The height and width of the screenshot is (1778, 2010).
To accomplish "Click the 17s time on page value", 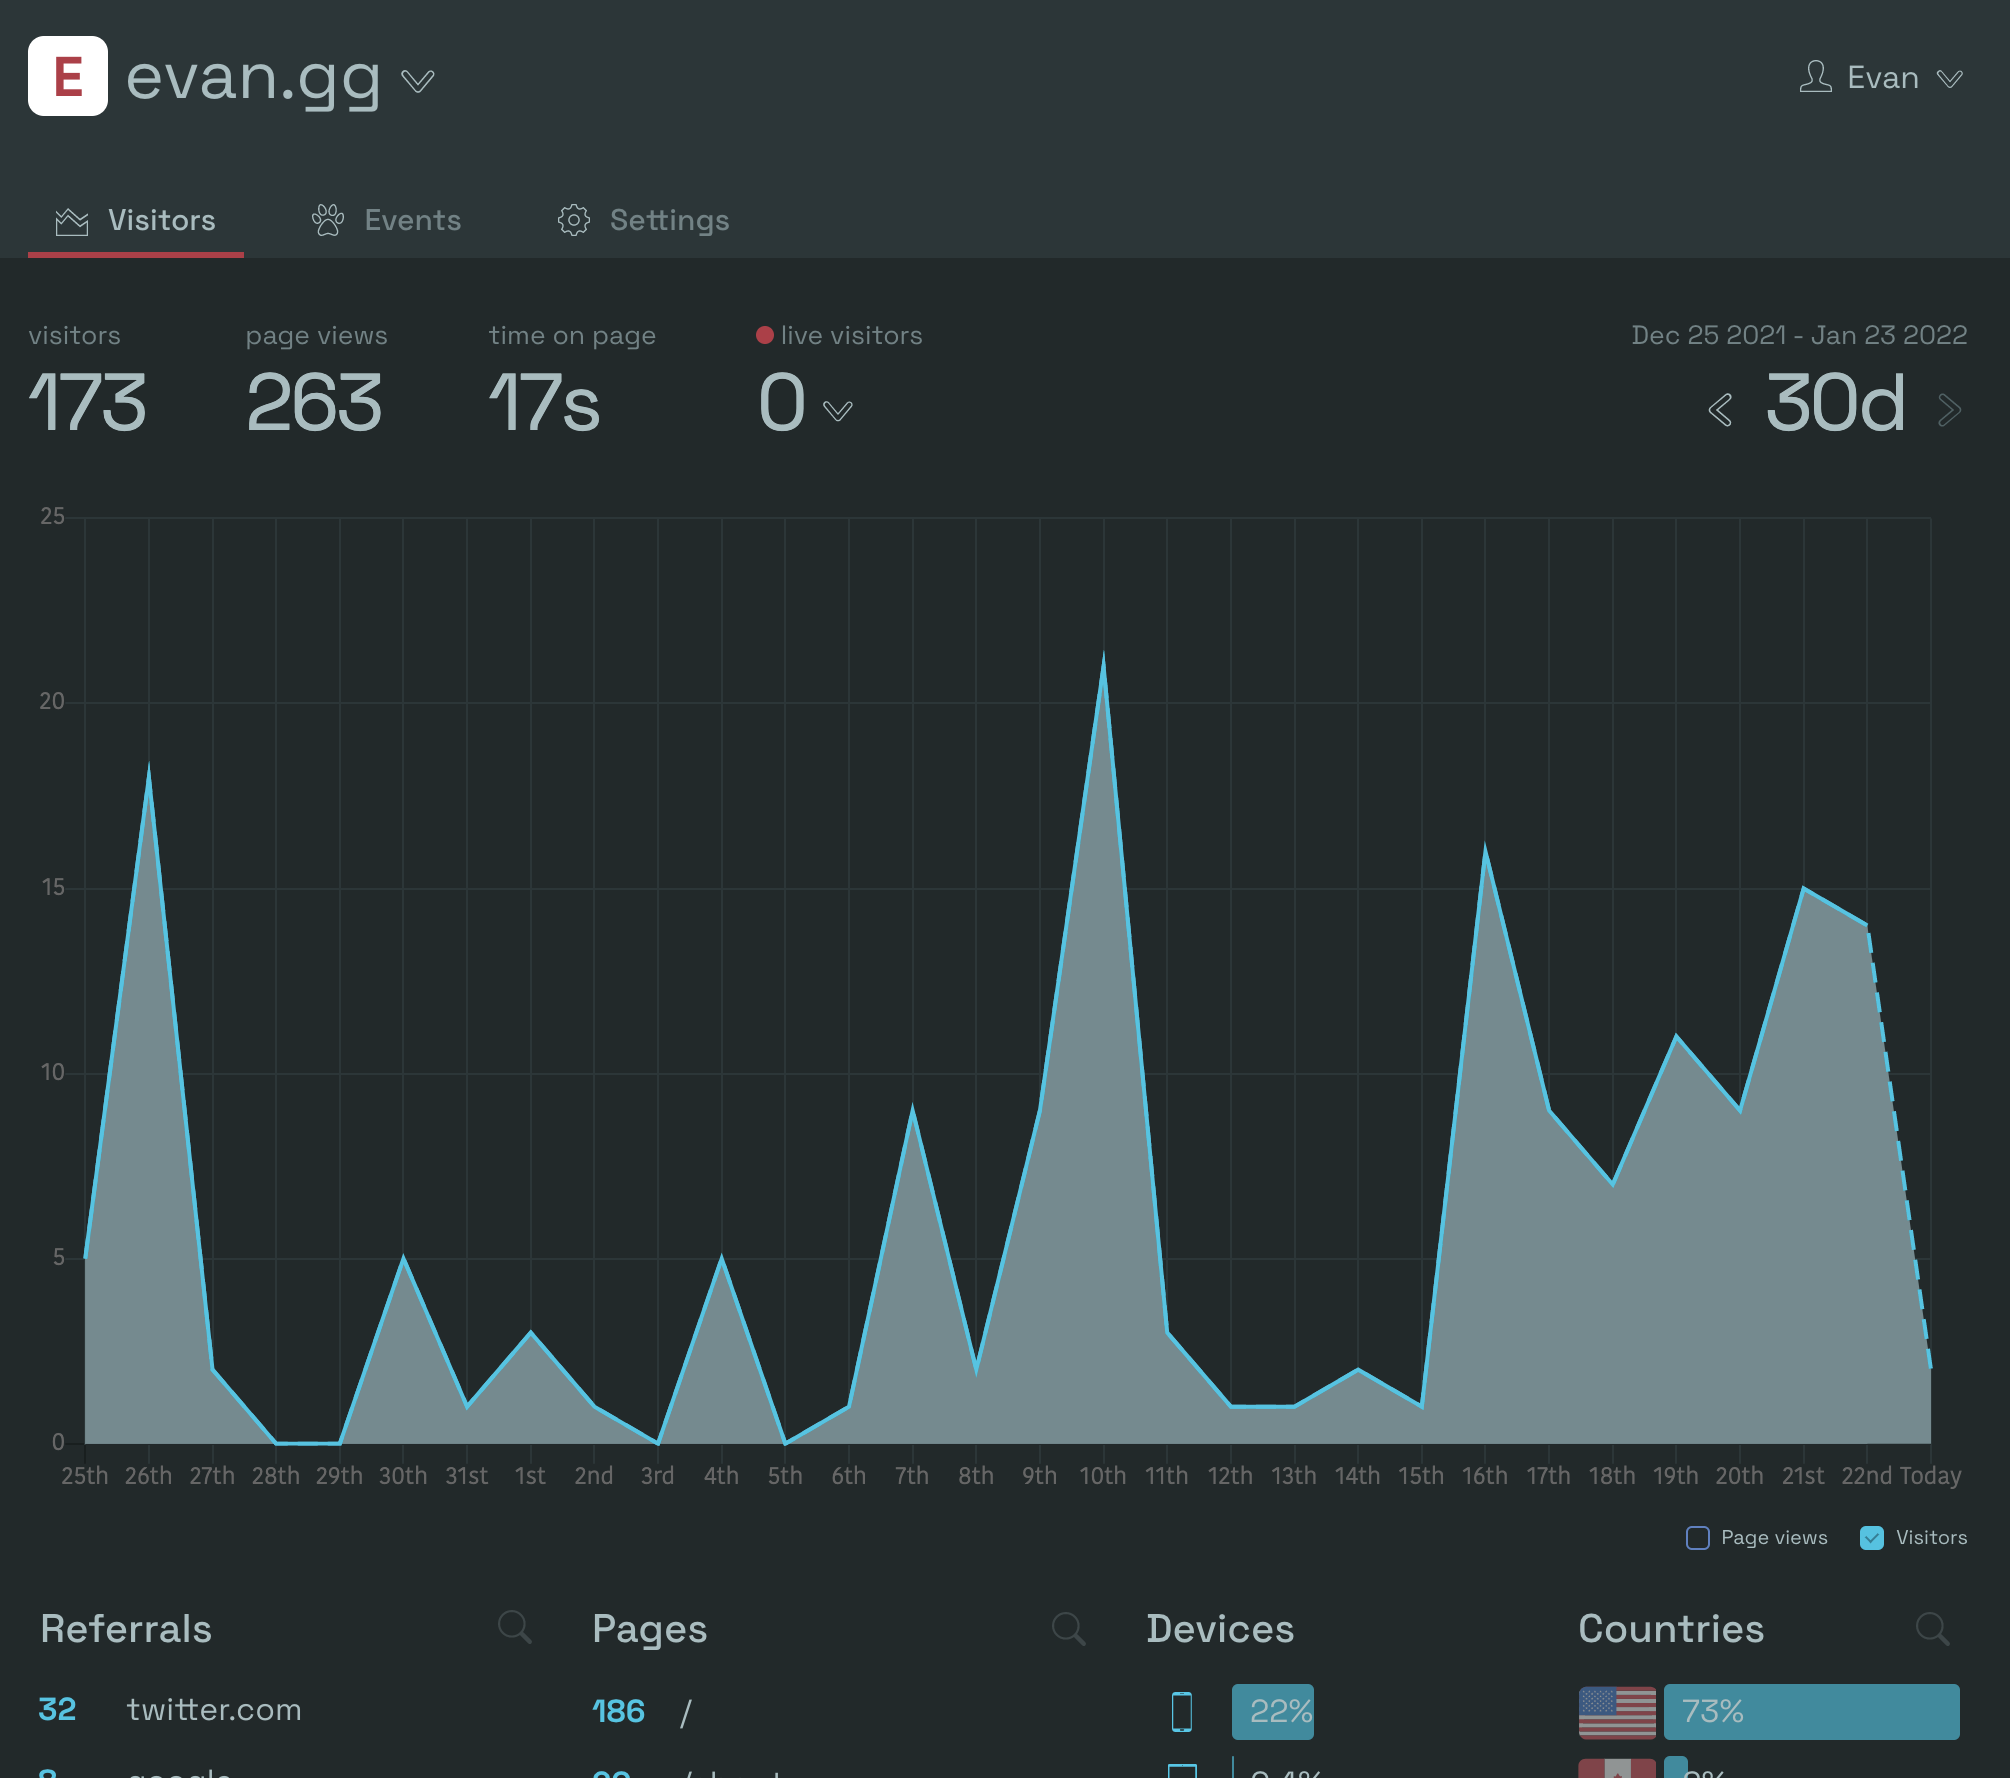I will (544, 403).
